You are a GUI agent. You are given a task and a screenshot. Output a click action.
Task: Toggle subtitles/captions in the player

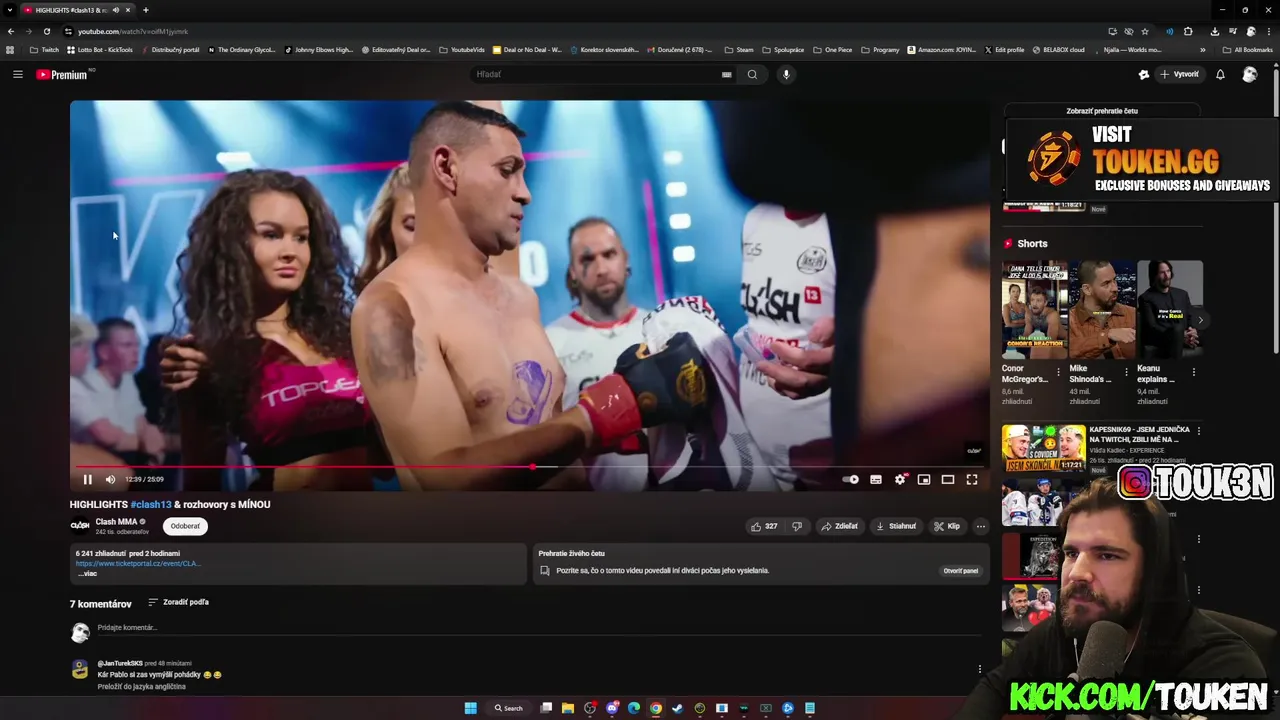coord(876,480)
